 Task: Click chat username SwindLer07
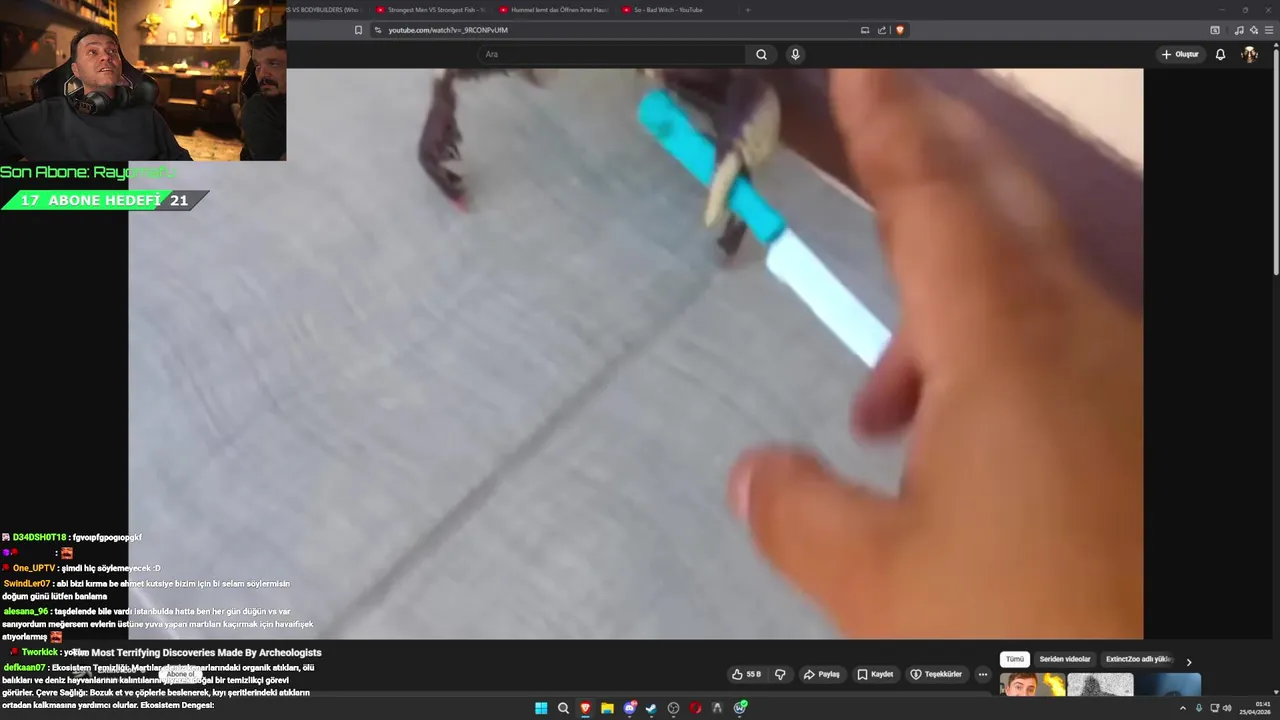27,583
